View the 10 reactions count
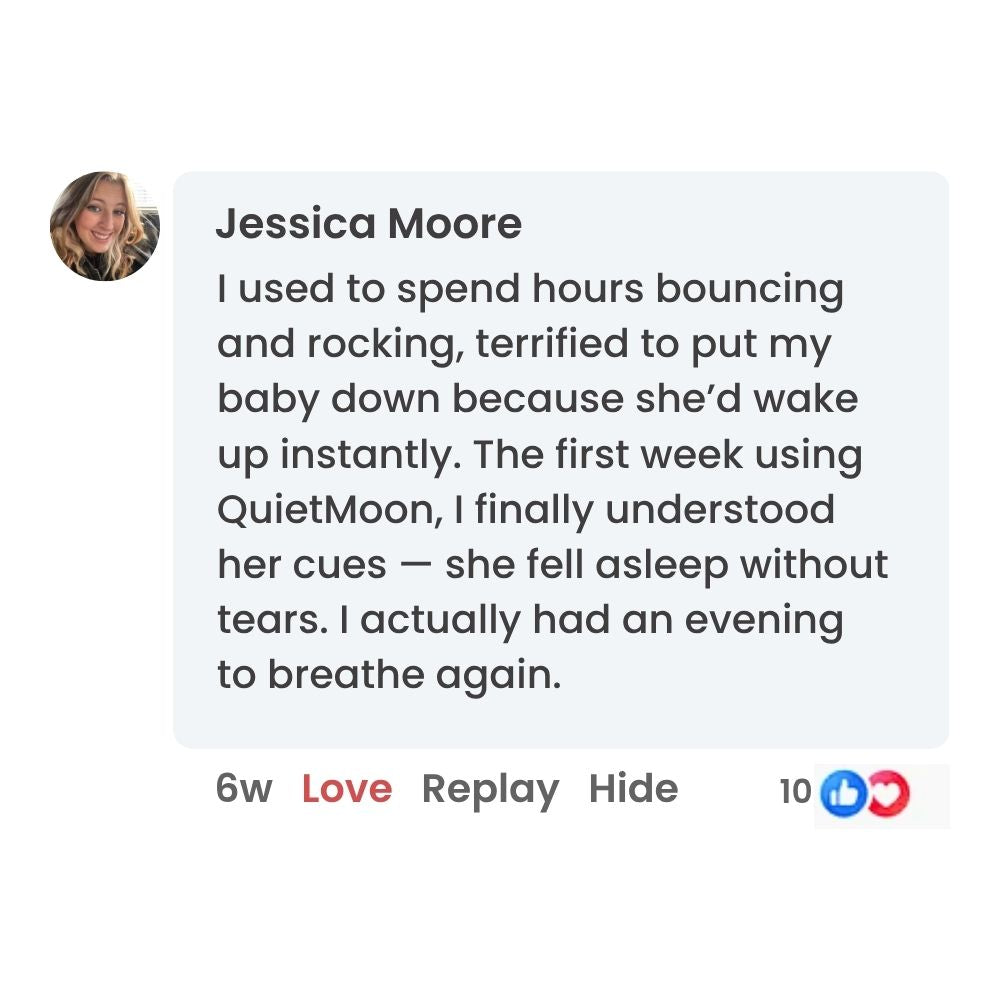The height and width of the screenshot is (1000, 1000). tap(795, 792)
